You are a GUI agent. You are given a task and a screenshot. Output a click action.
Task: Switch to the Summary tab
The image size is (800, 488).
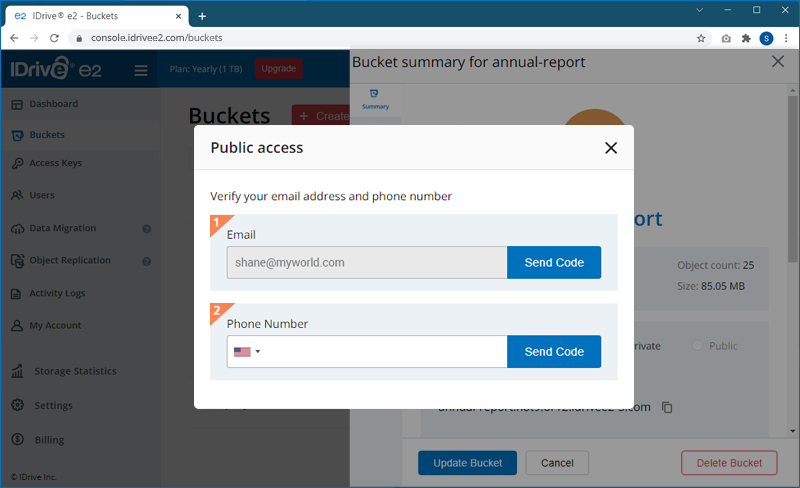tap(375, 99)
